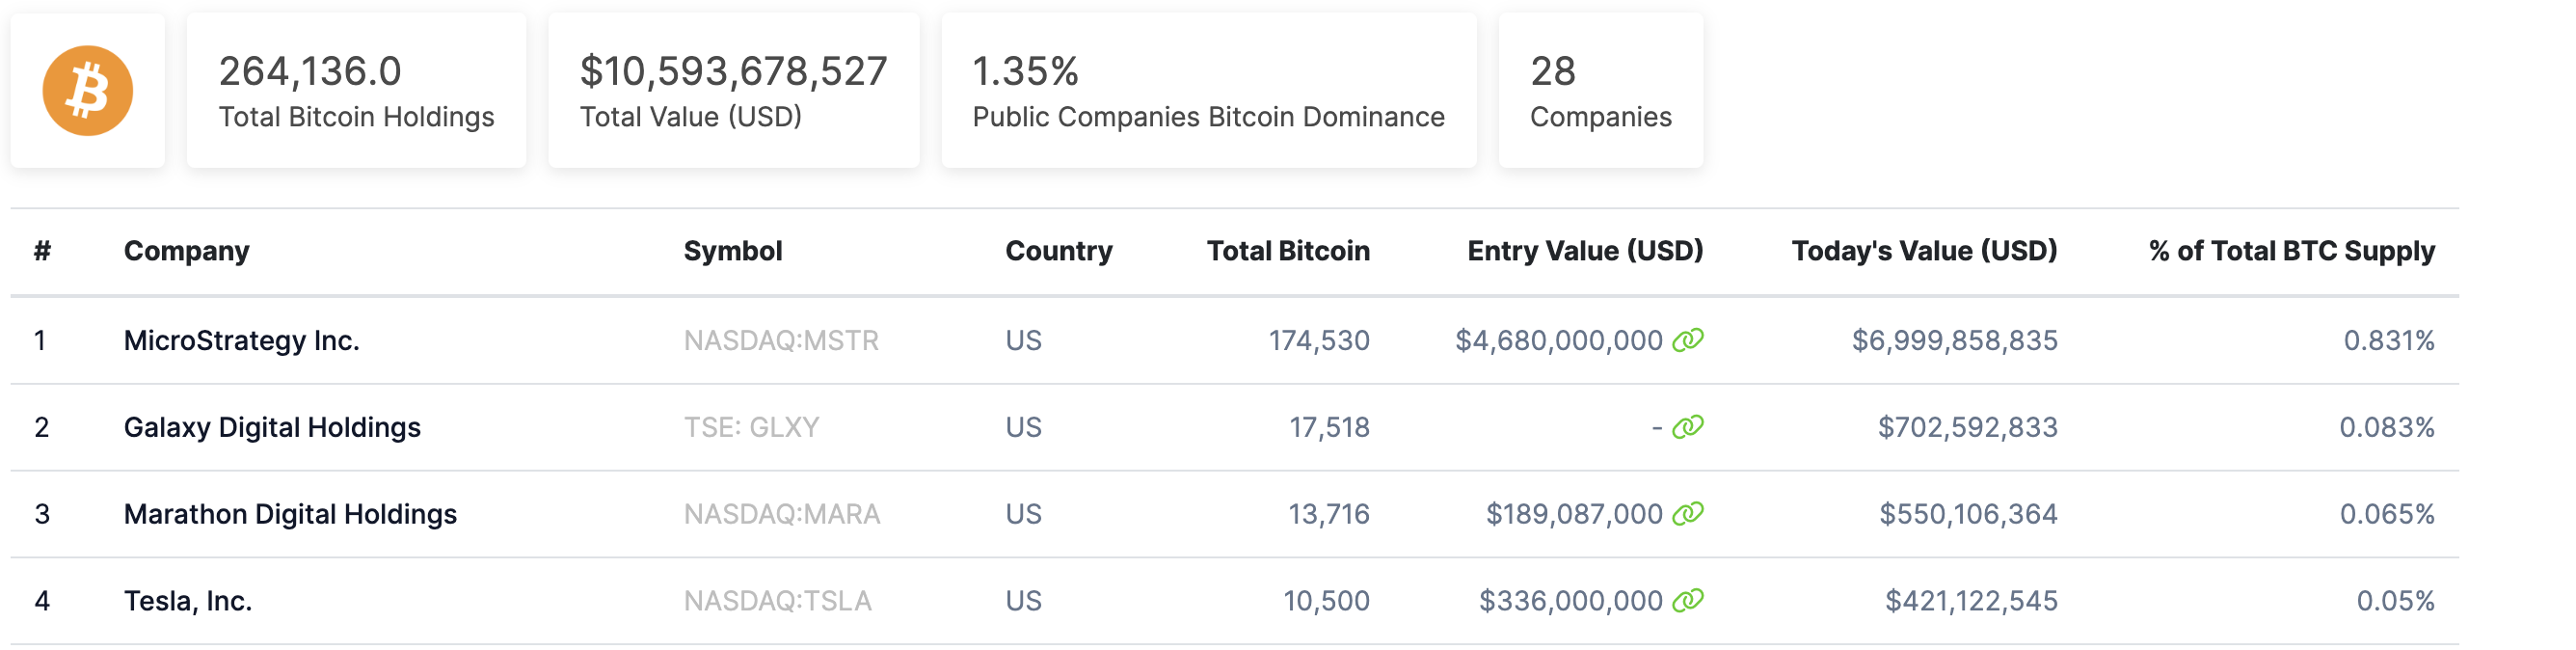
Task: Sort by % of Total BTC Supply
Action: (x=2291, y=251)
